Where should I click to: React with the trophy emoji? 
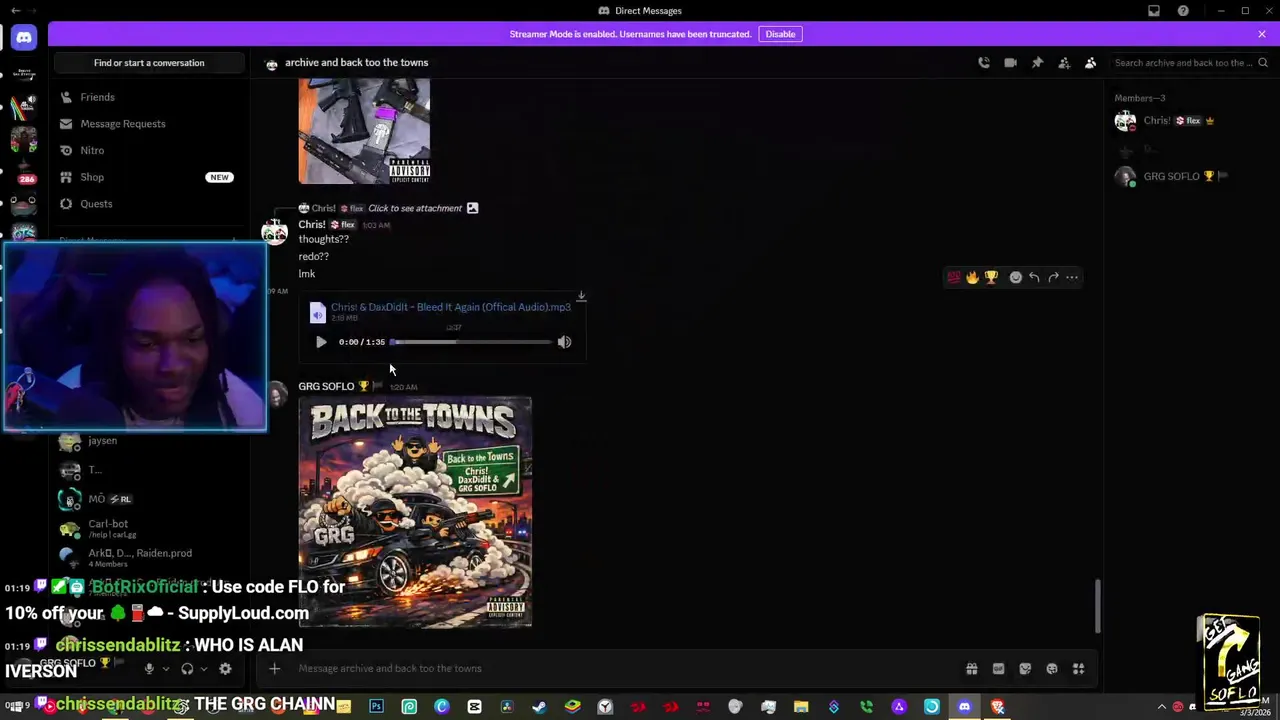991,277
